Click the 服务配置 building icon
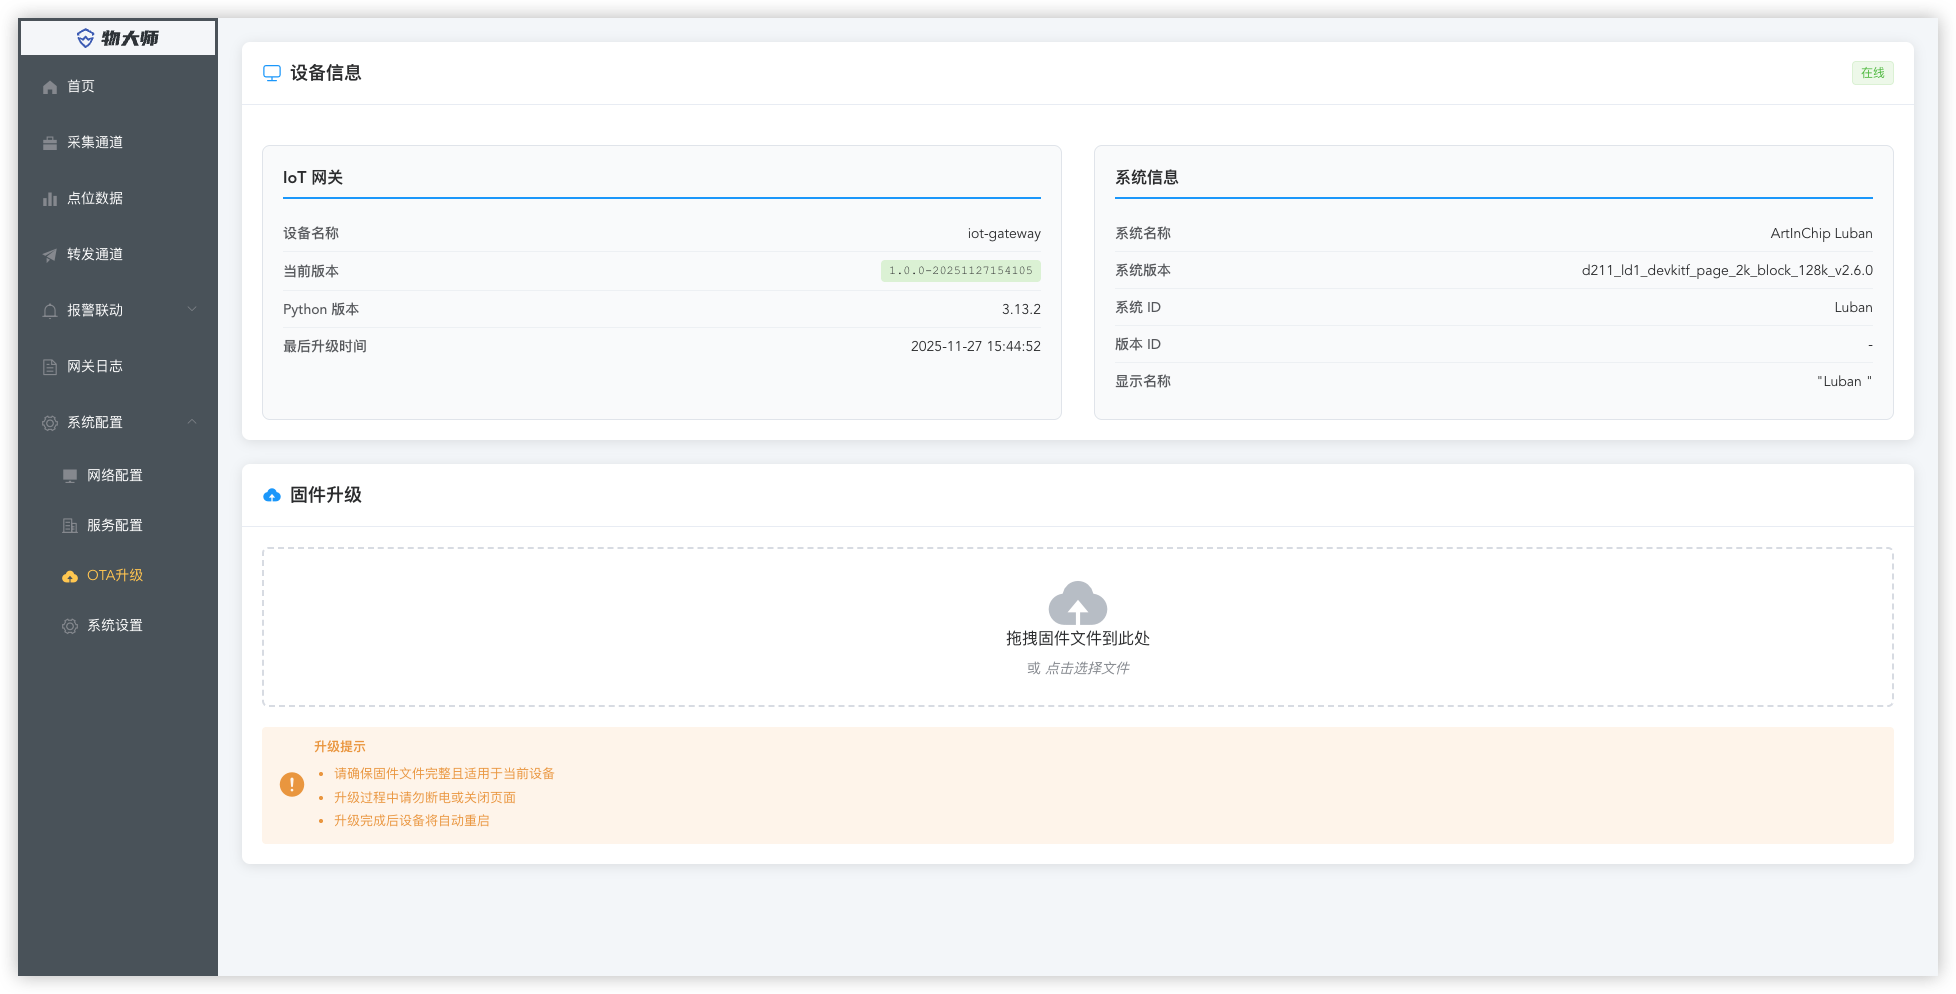The image size is (1956, 994). pyautogui.click(x=70, y=526)
